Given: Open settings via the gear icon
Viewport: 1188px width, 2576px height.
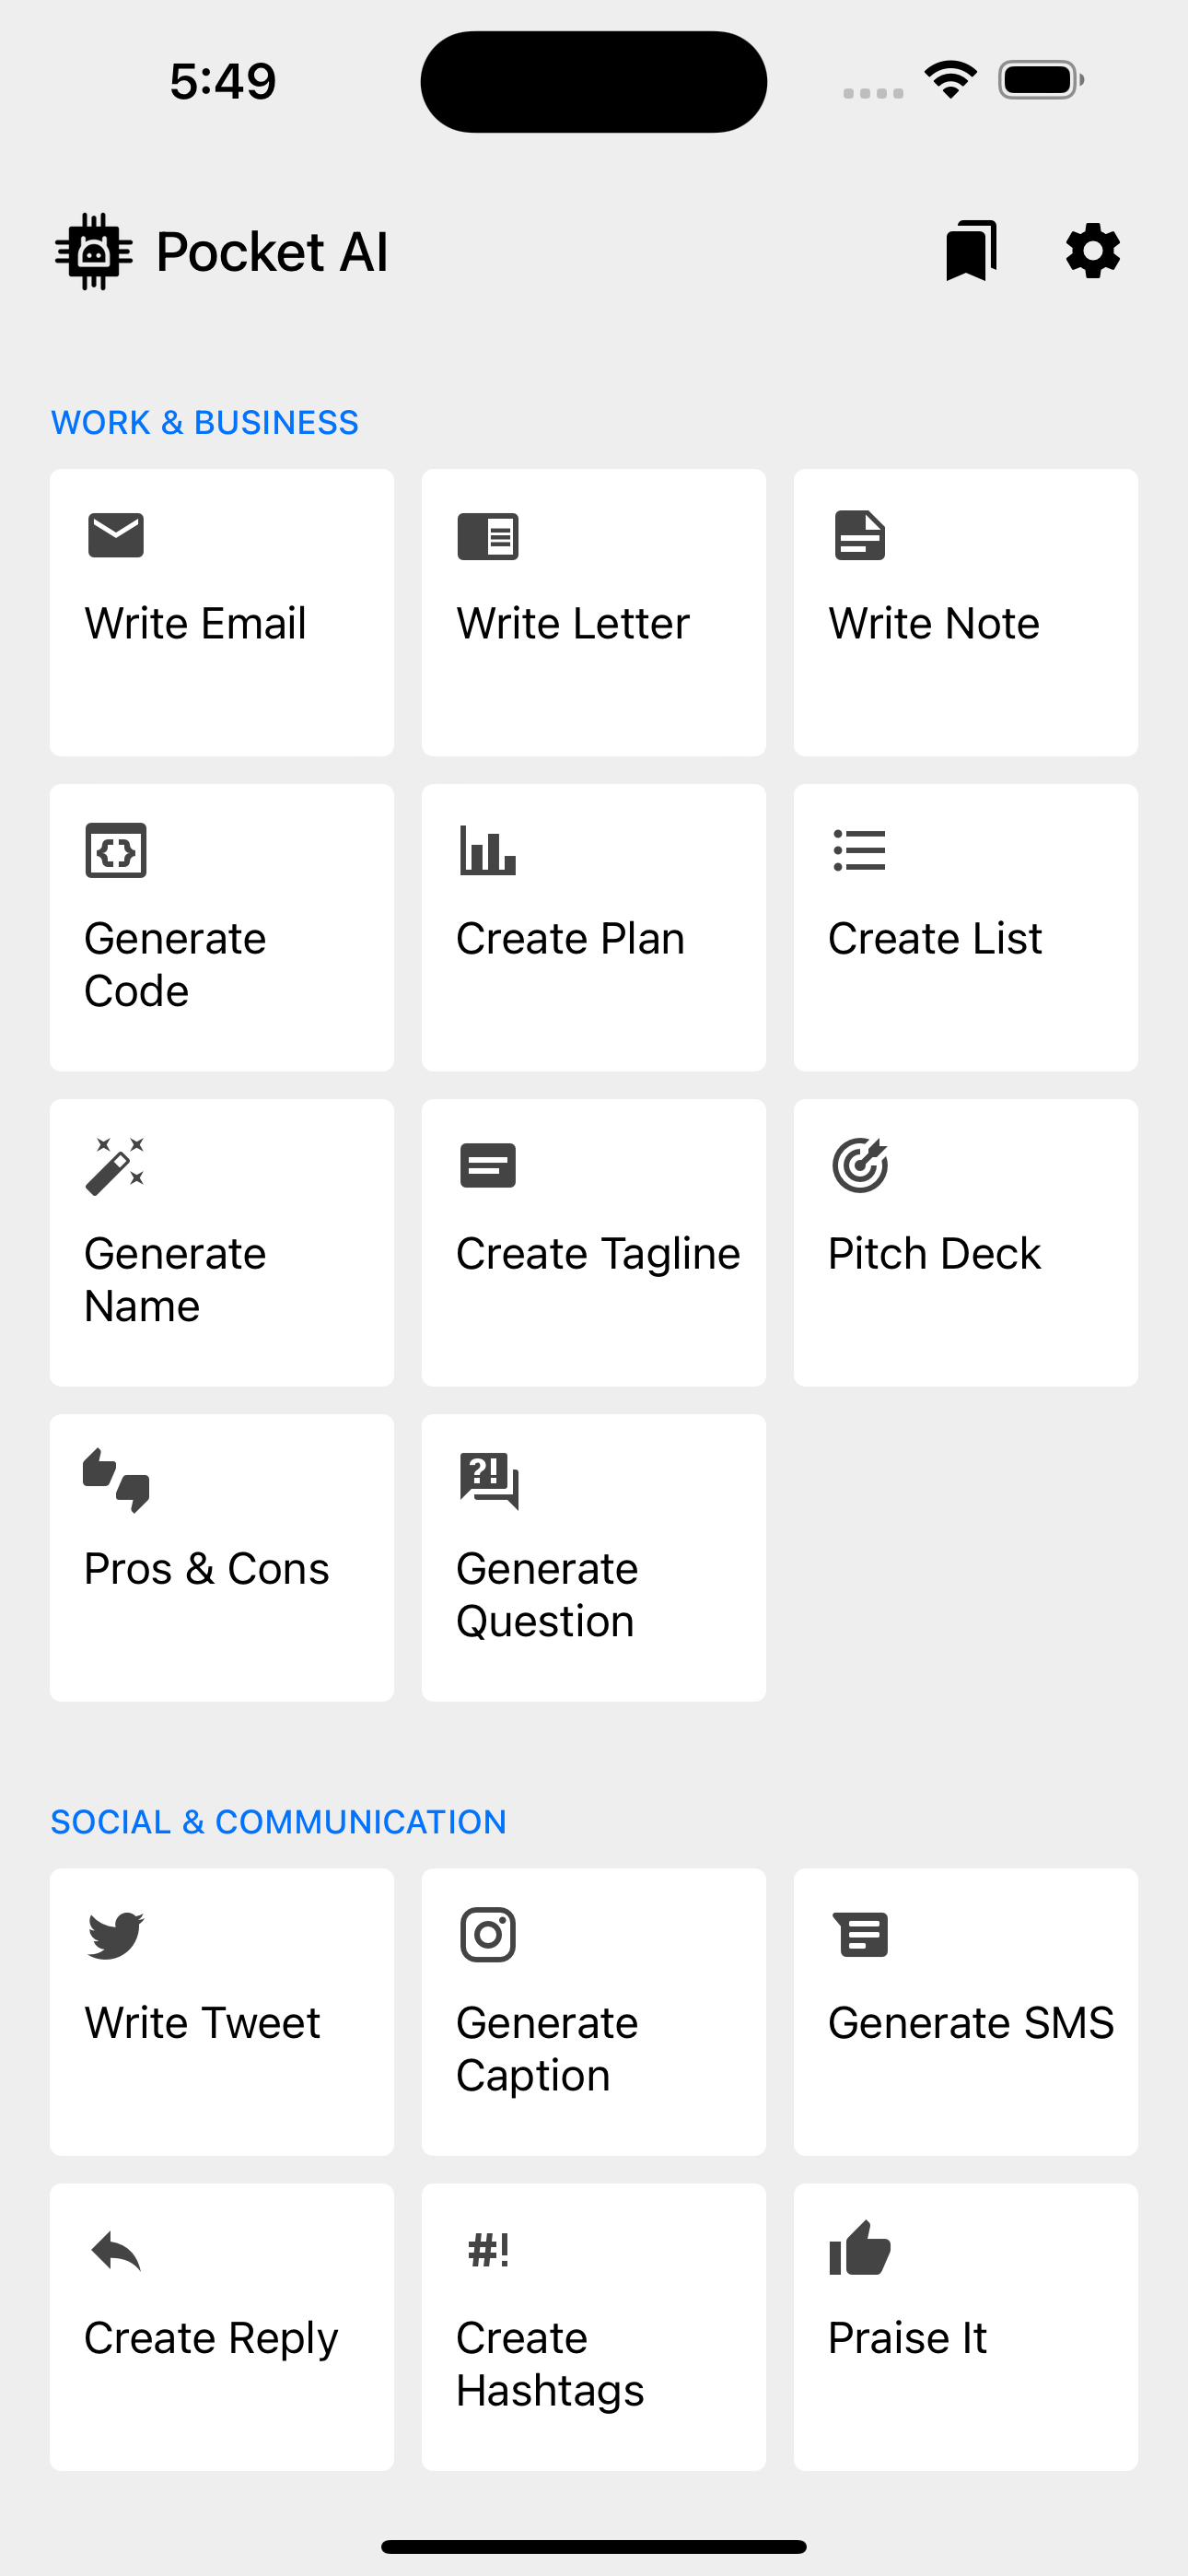Looking at the screenshot, I should tap(1093, 251).
